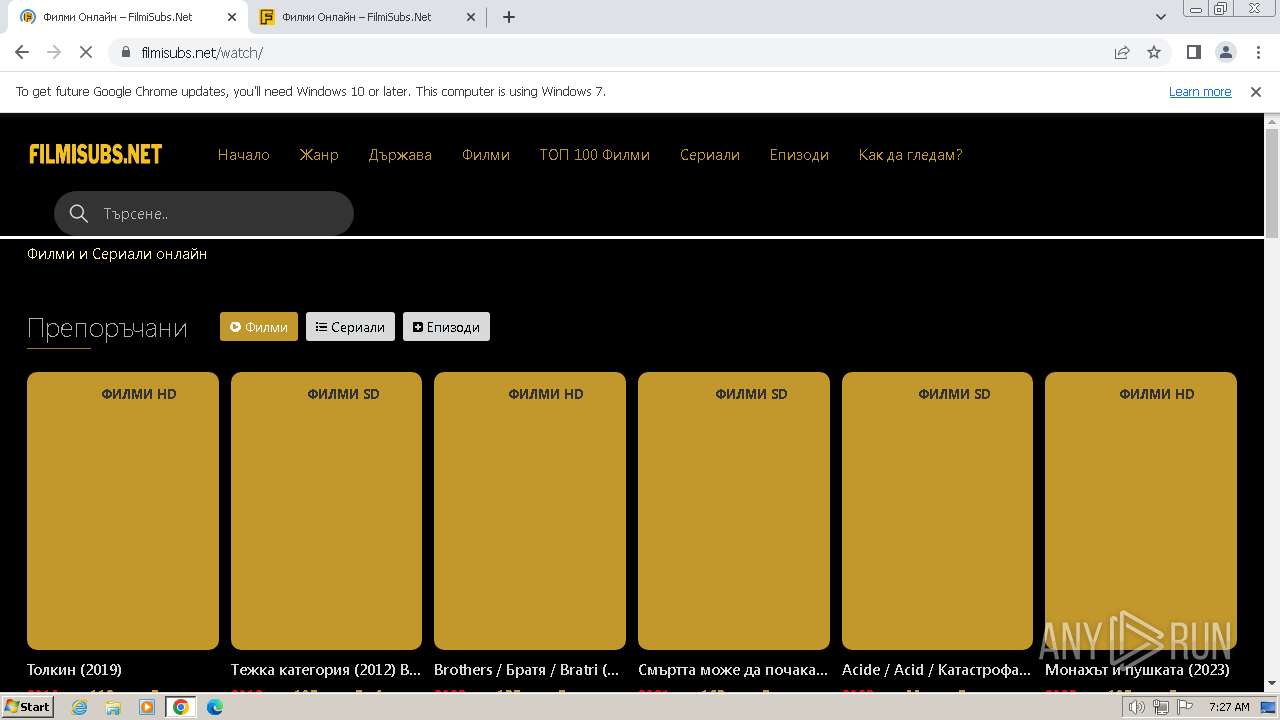Click Brothers / Братя / Bratri title
This screenshot has height=720, width=1280.
coord(527,670)
